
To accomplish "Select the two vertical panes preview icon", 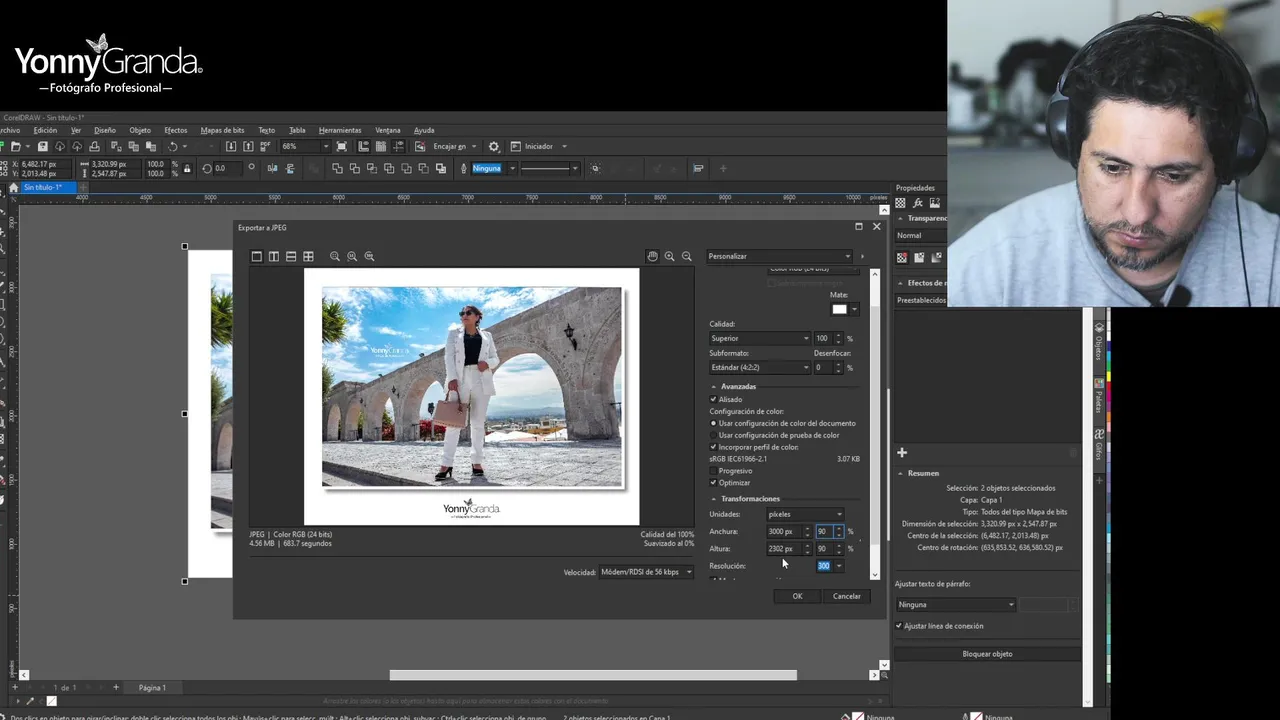I will 273,257.
